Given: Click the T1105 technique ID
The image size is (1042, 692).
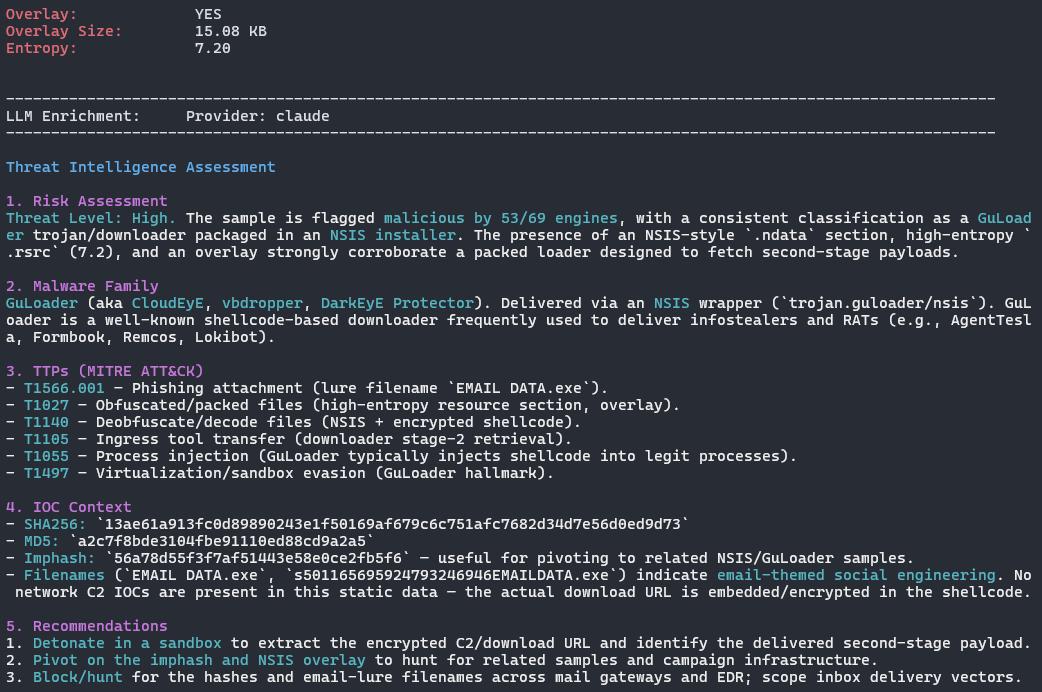Looking at the screenshot, I should click(x=46, y=439).
